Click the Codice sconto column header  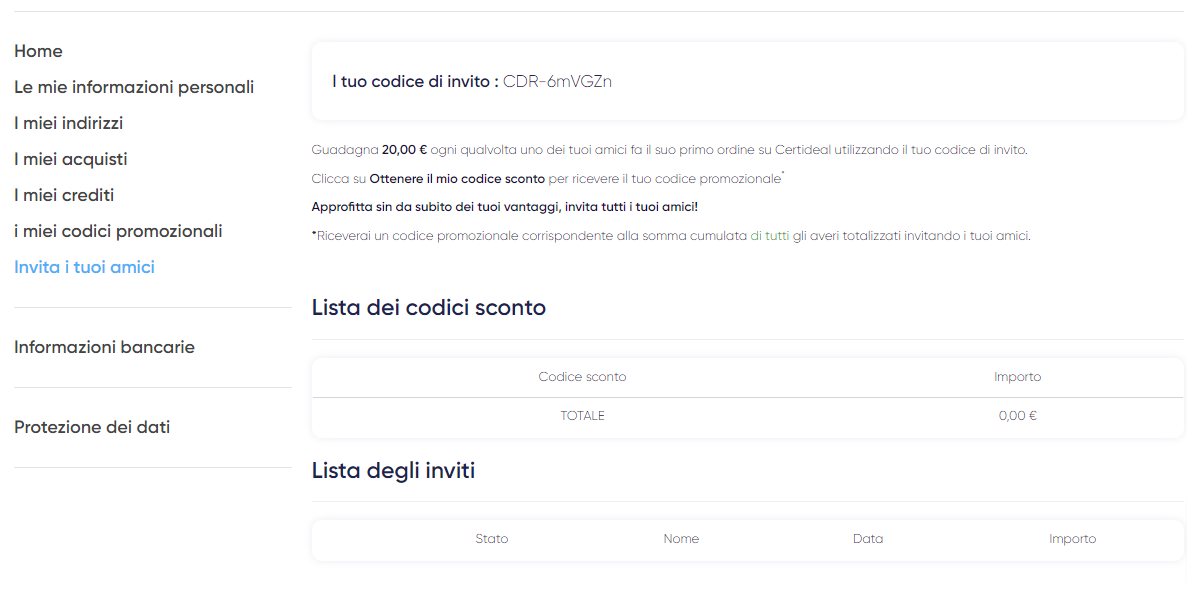click(x=582, y=377)
